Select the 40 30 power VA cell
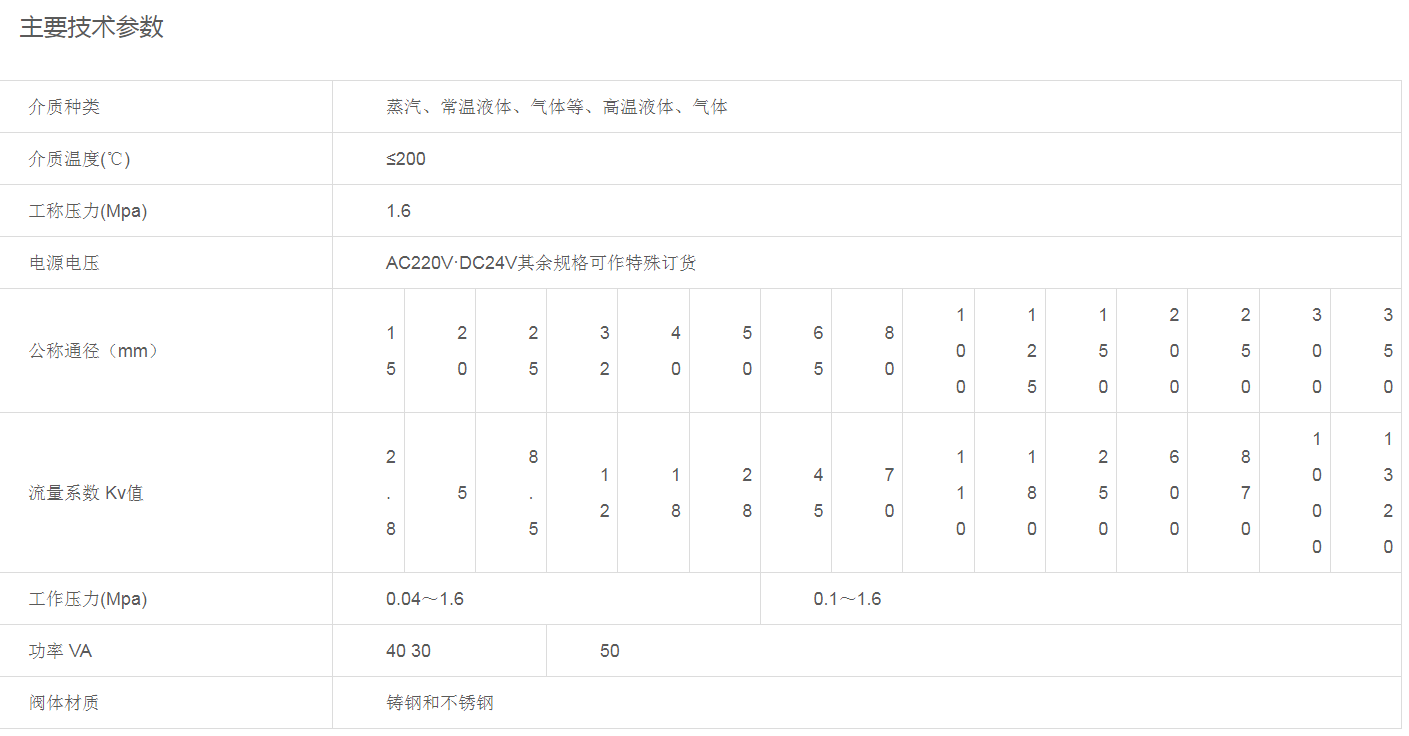The height and width of the screenshot is (736, 1409). pos(408,651)
